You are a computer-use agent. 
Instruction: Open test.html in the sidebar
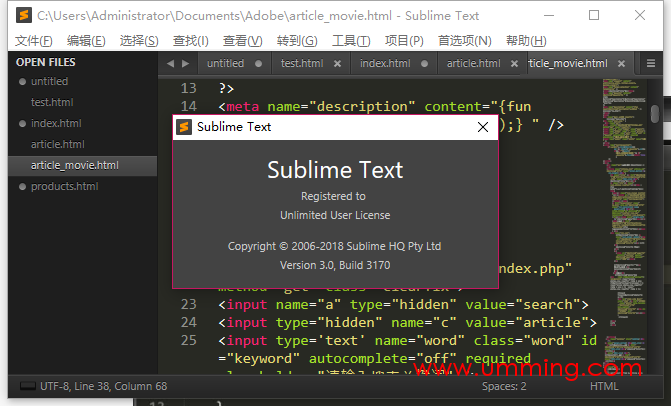point(52,103)
